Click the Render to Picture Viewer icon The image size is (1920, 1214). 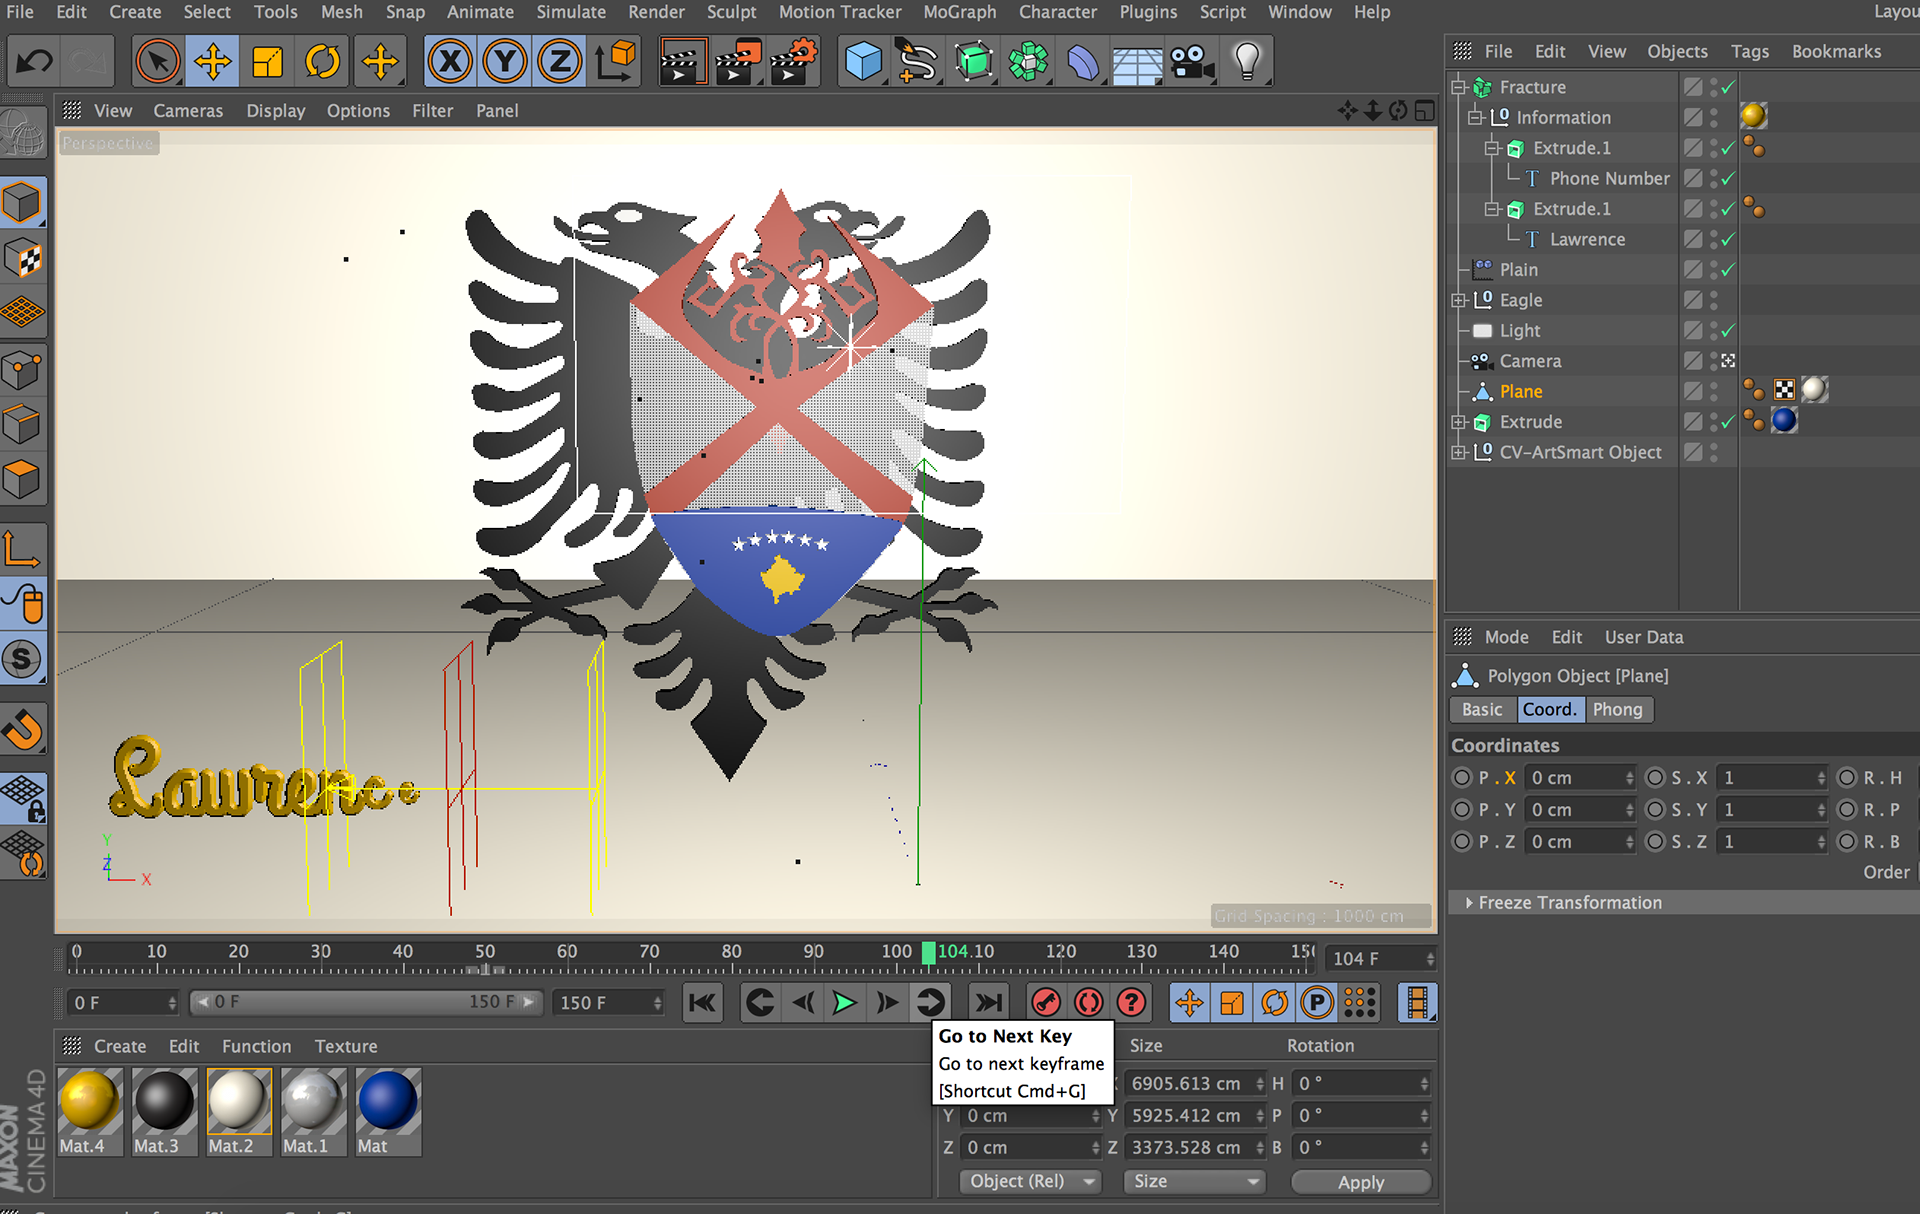[738, 62]
